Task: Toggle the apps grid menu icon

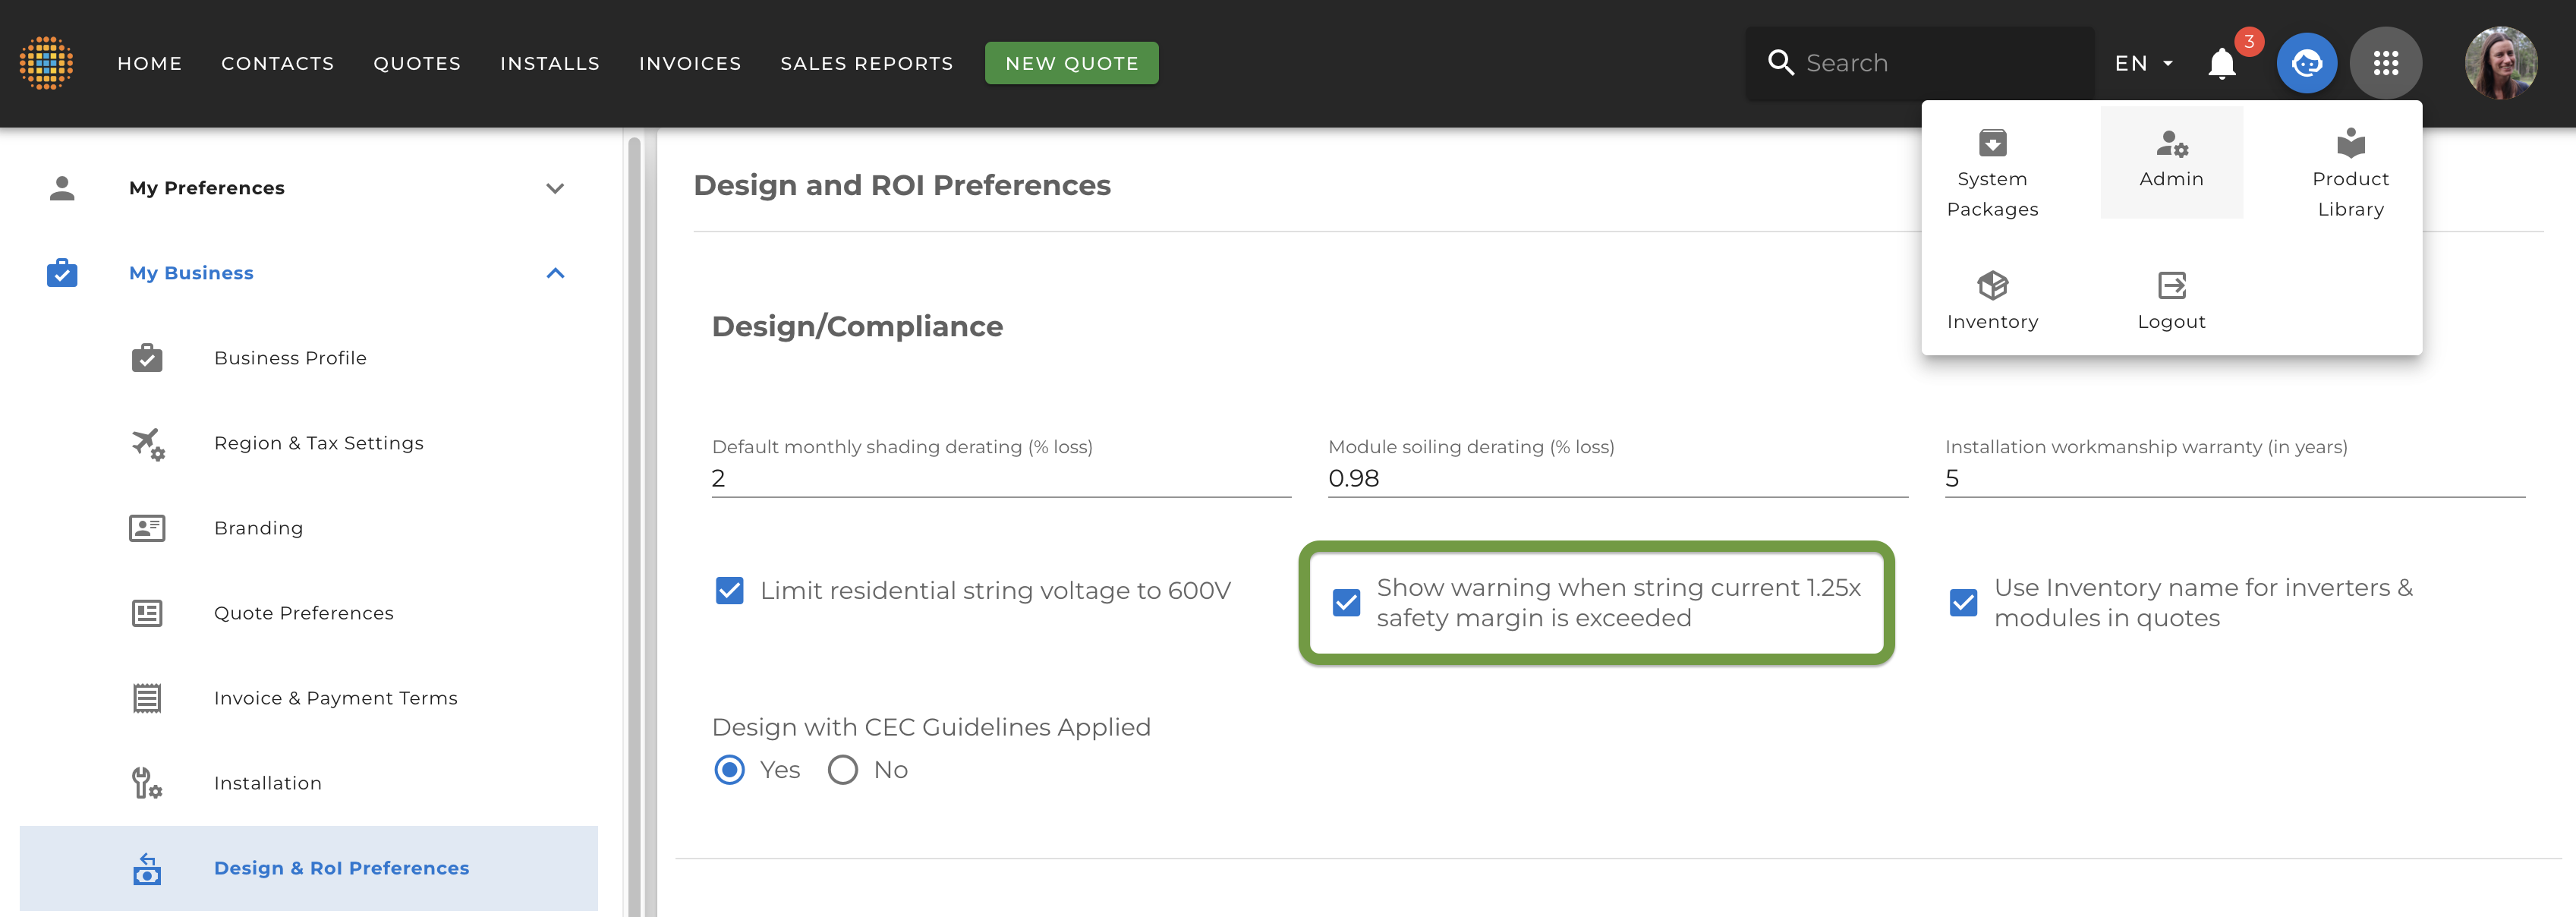Action: [2385, 63]
